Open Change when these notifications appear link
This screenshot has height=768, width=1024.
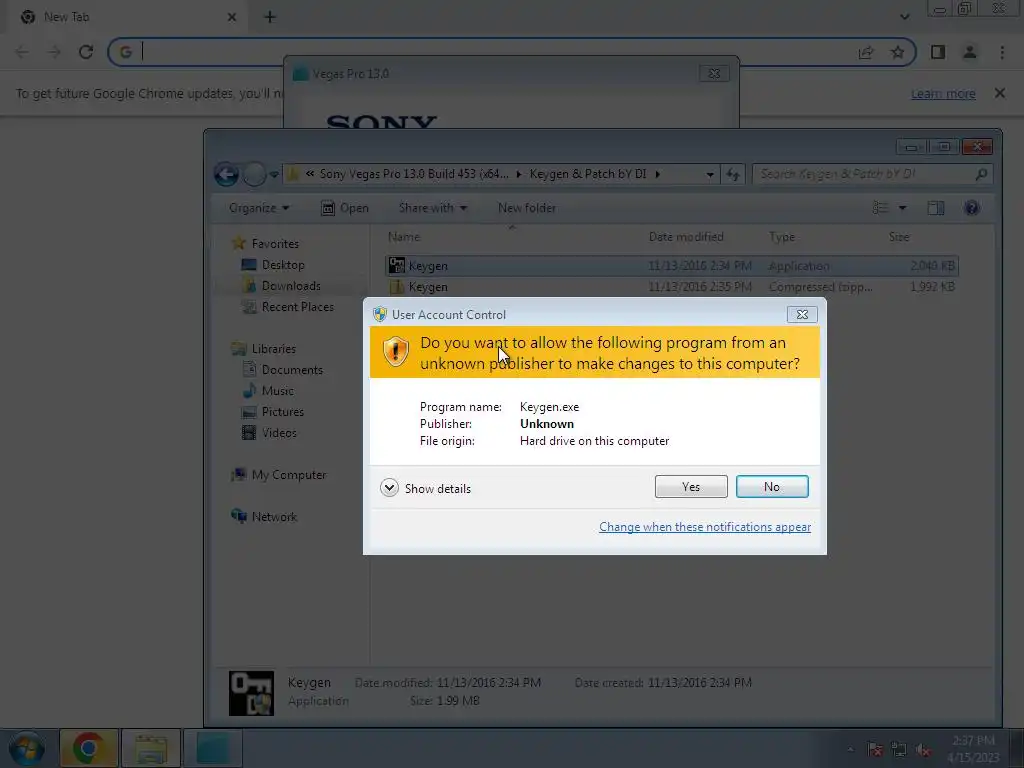705,527
